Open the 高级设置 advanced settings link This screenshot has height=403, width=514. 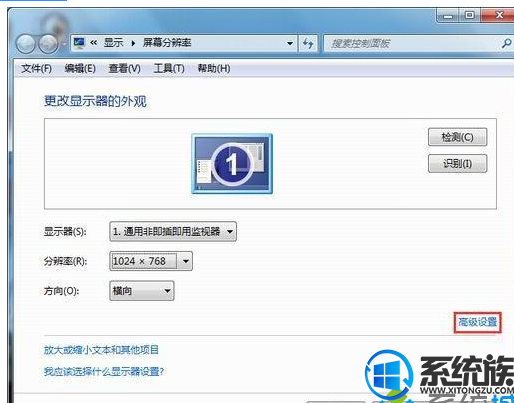pos(477,322)
